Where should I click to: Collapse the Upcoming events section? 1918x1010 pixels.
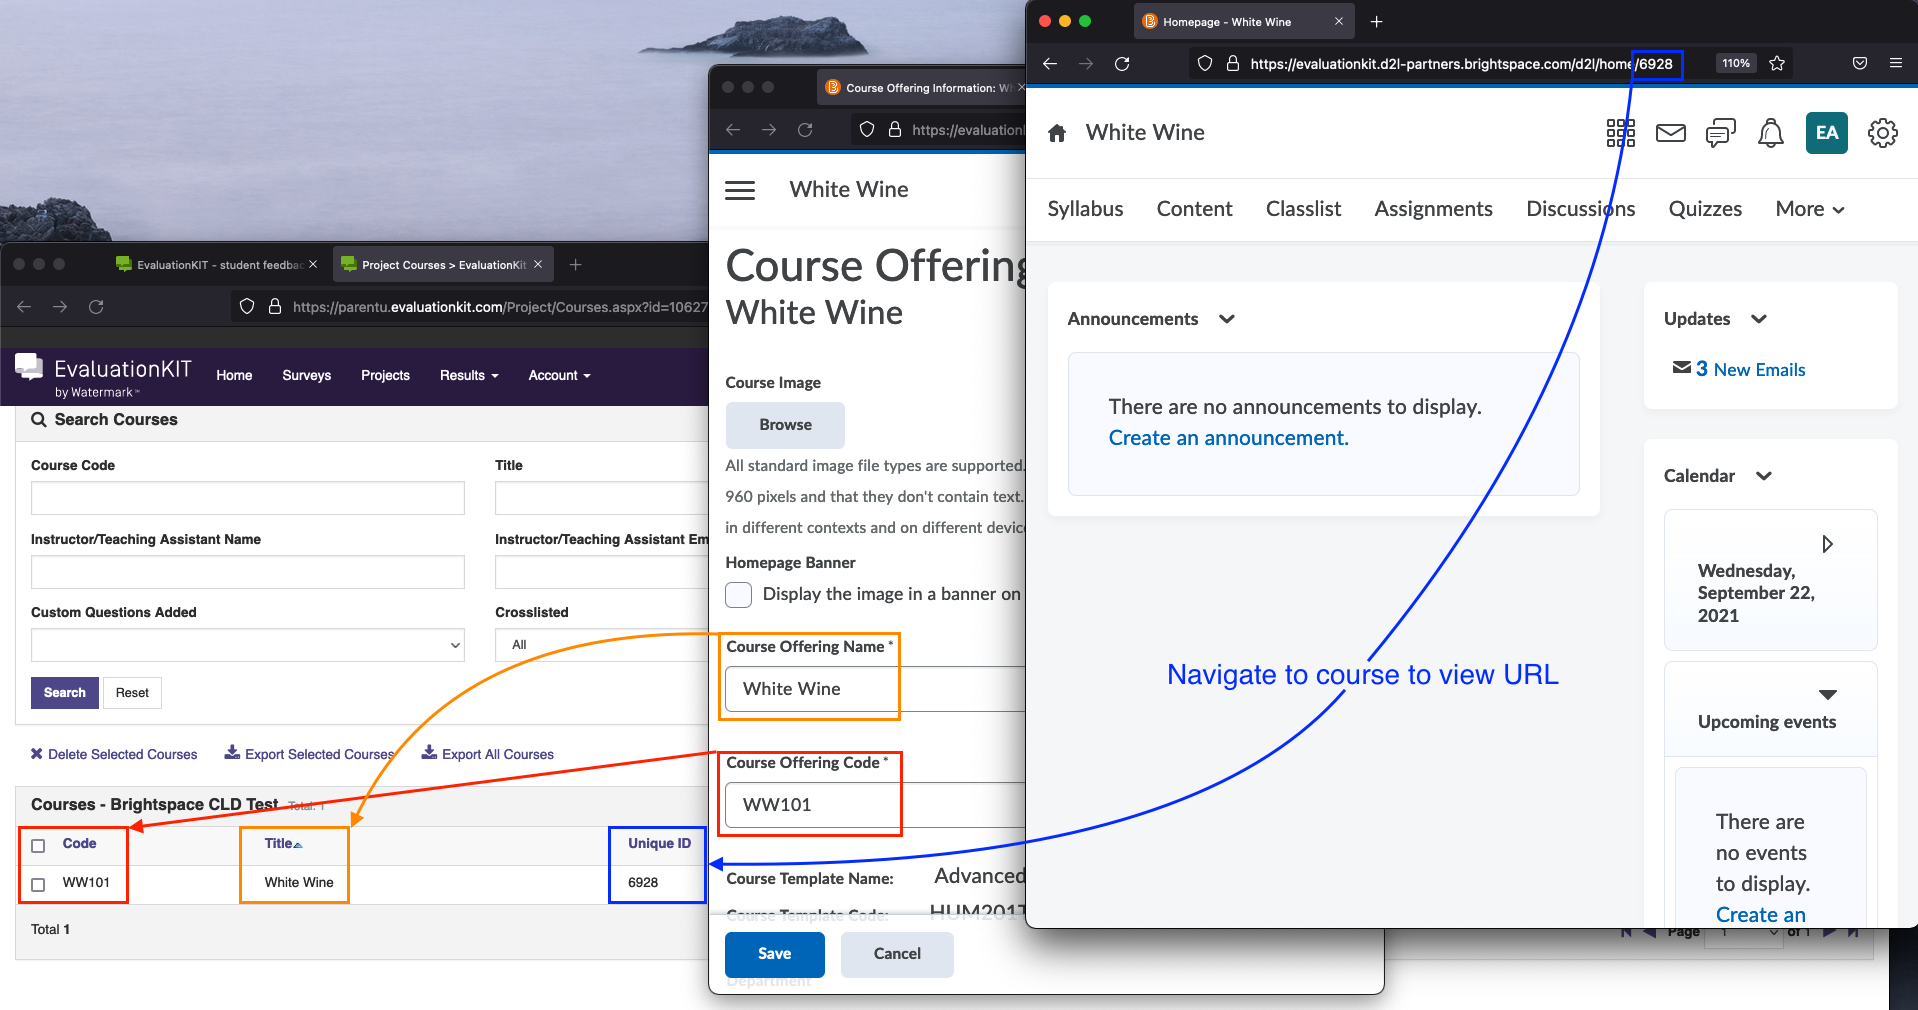1828,694
